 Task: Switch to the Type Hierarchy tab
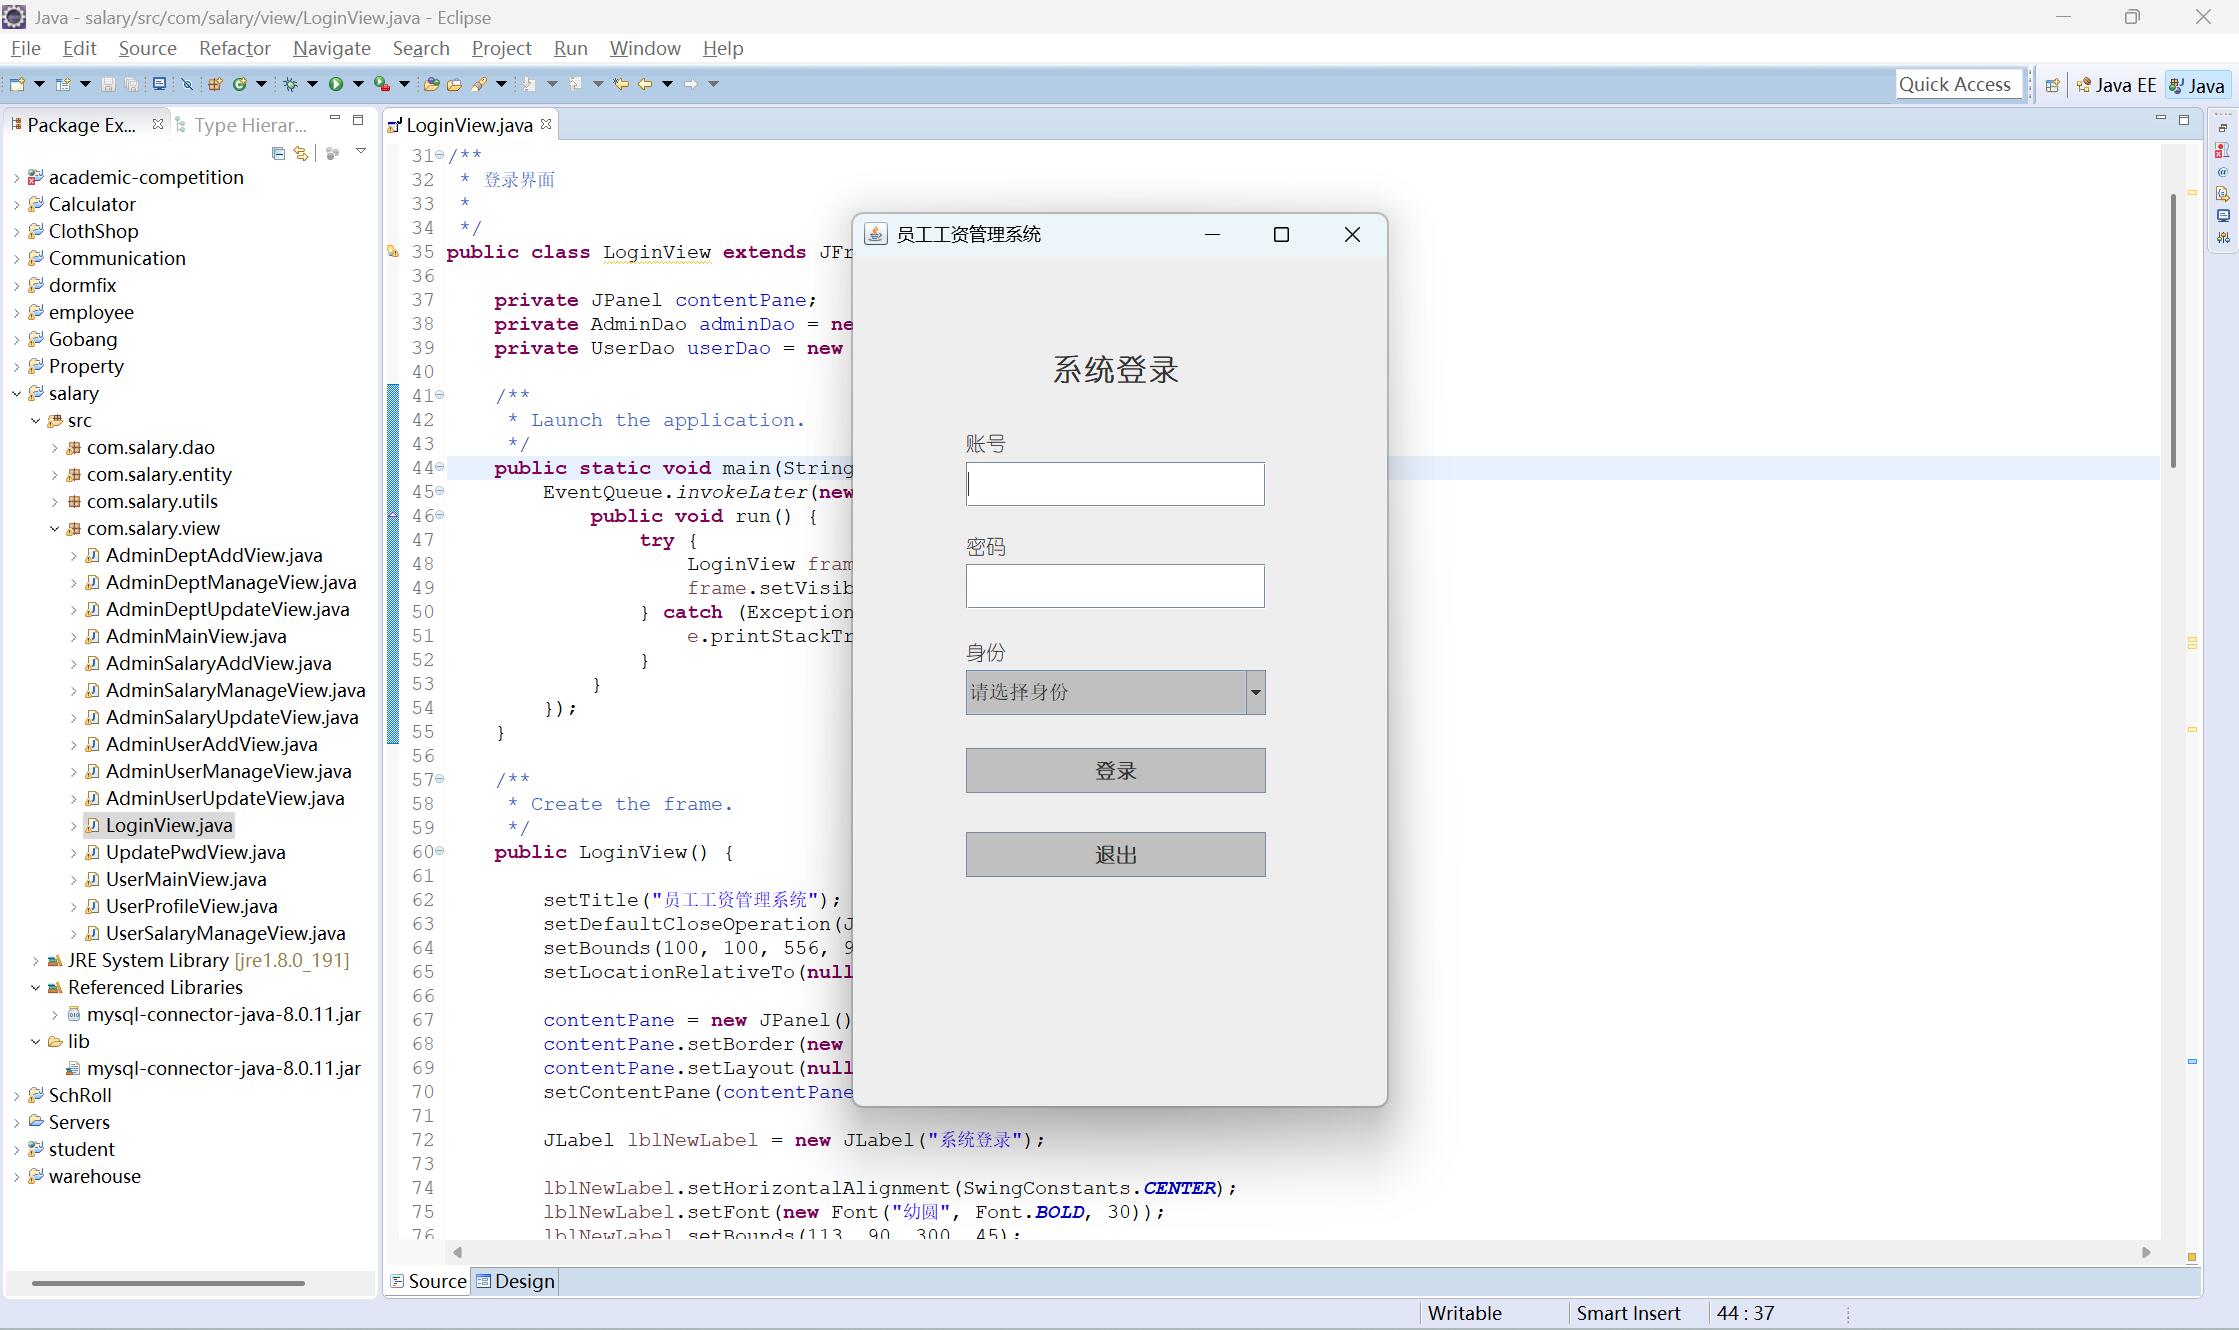point(241,125)
